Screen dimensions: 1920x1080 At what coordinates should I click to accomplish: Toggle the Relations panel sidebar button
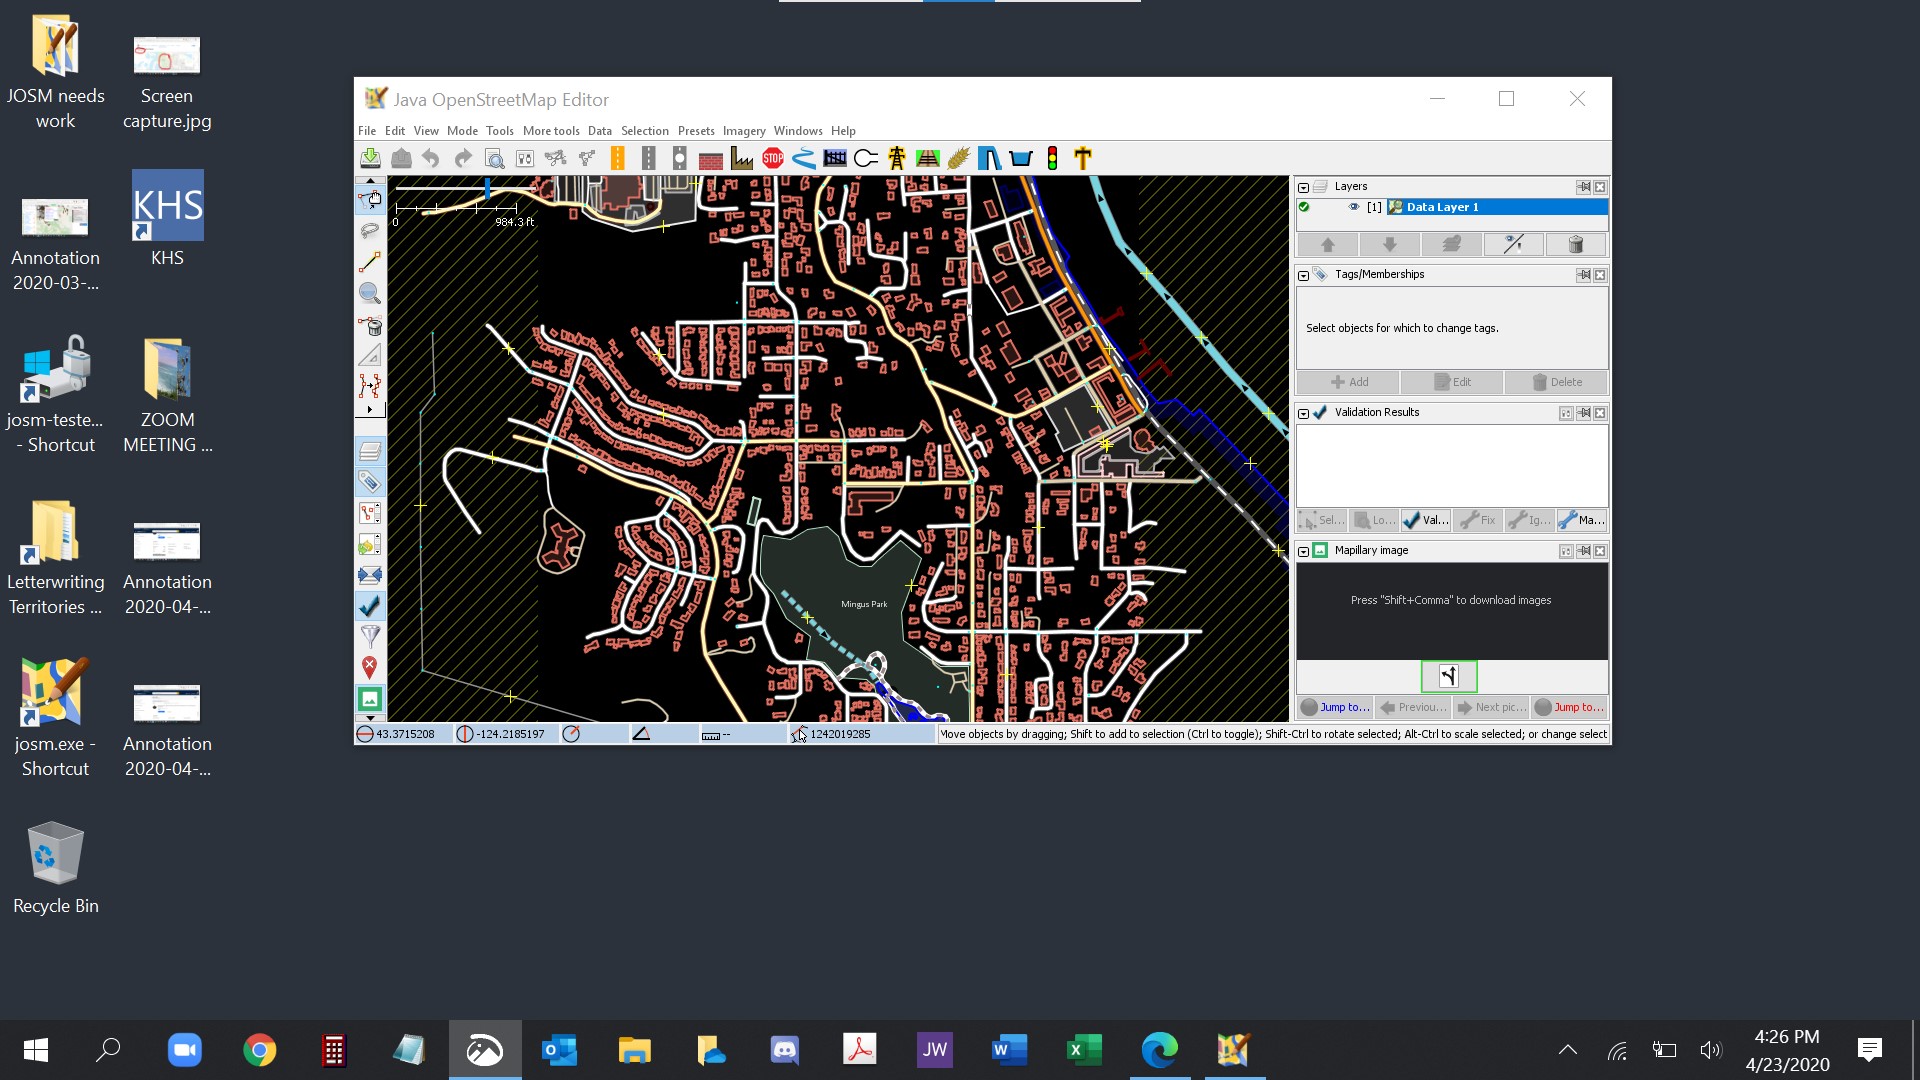pos(370,544)
